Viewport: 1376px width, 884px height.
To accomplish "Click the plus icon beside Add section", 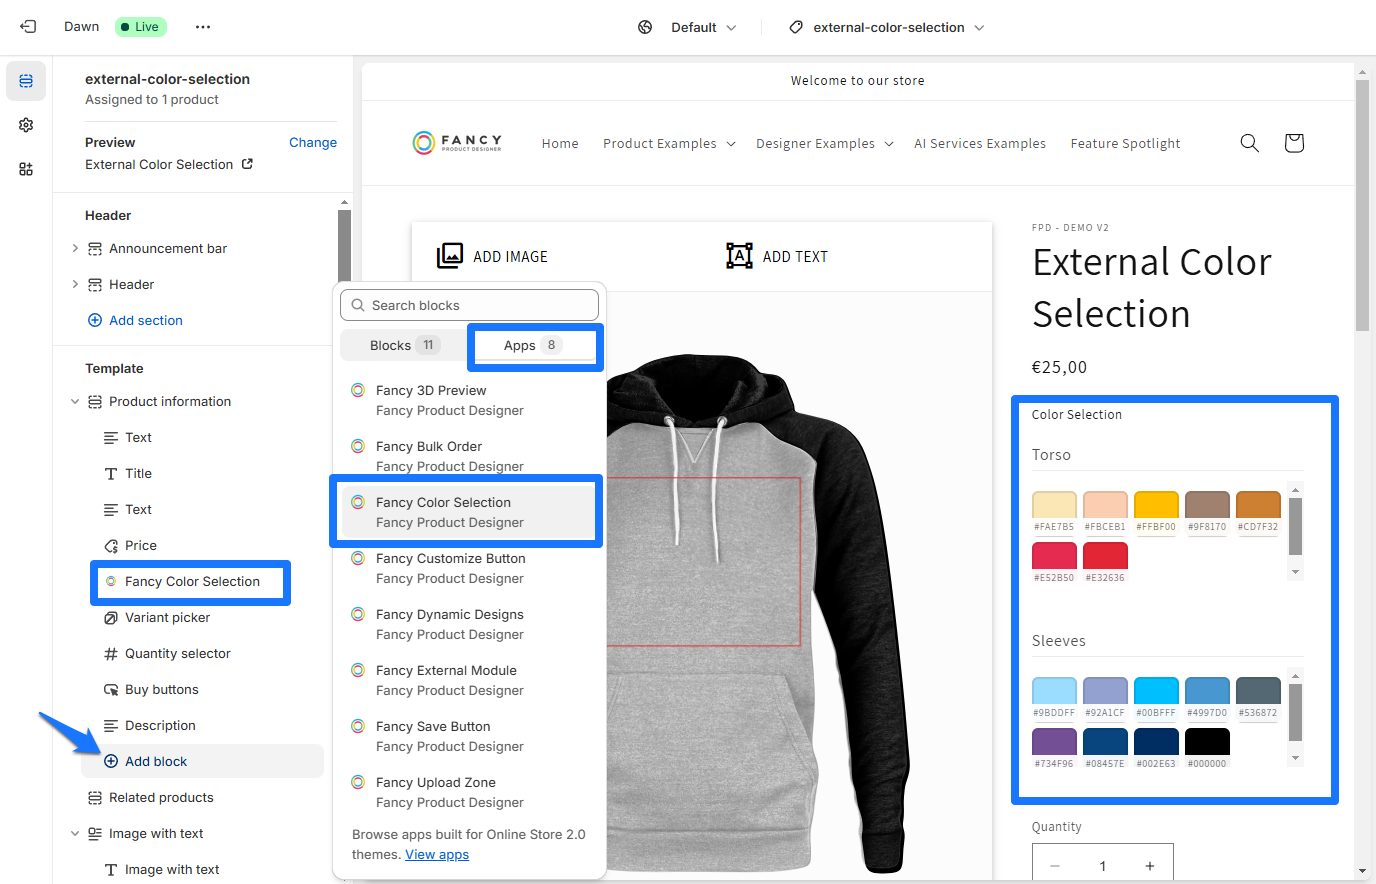I will point(95,320).
